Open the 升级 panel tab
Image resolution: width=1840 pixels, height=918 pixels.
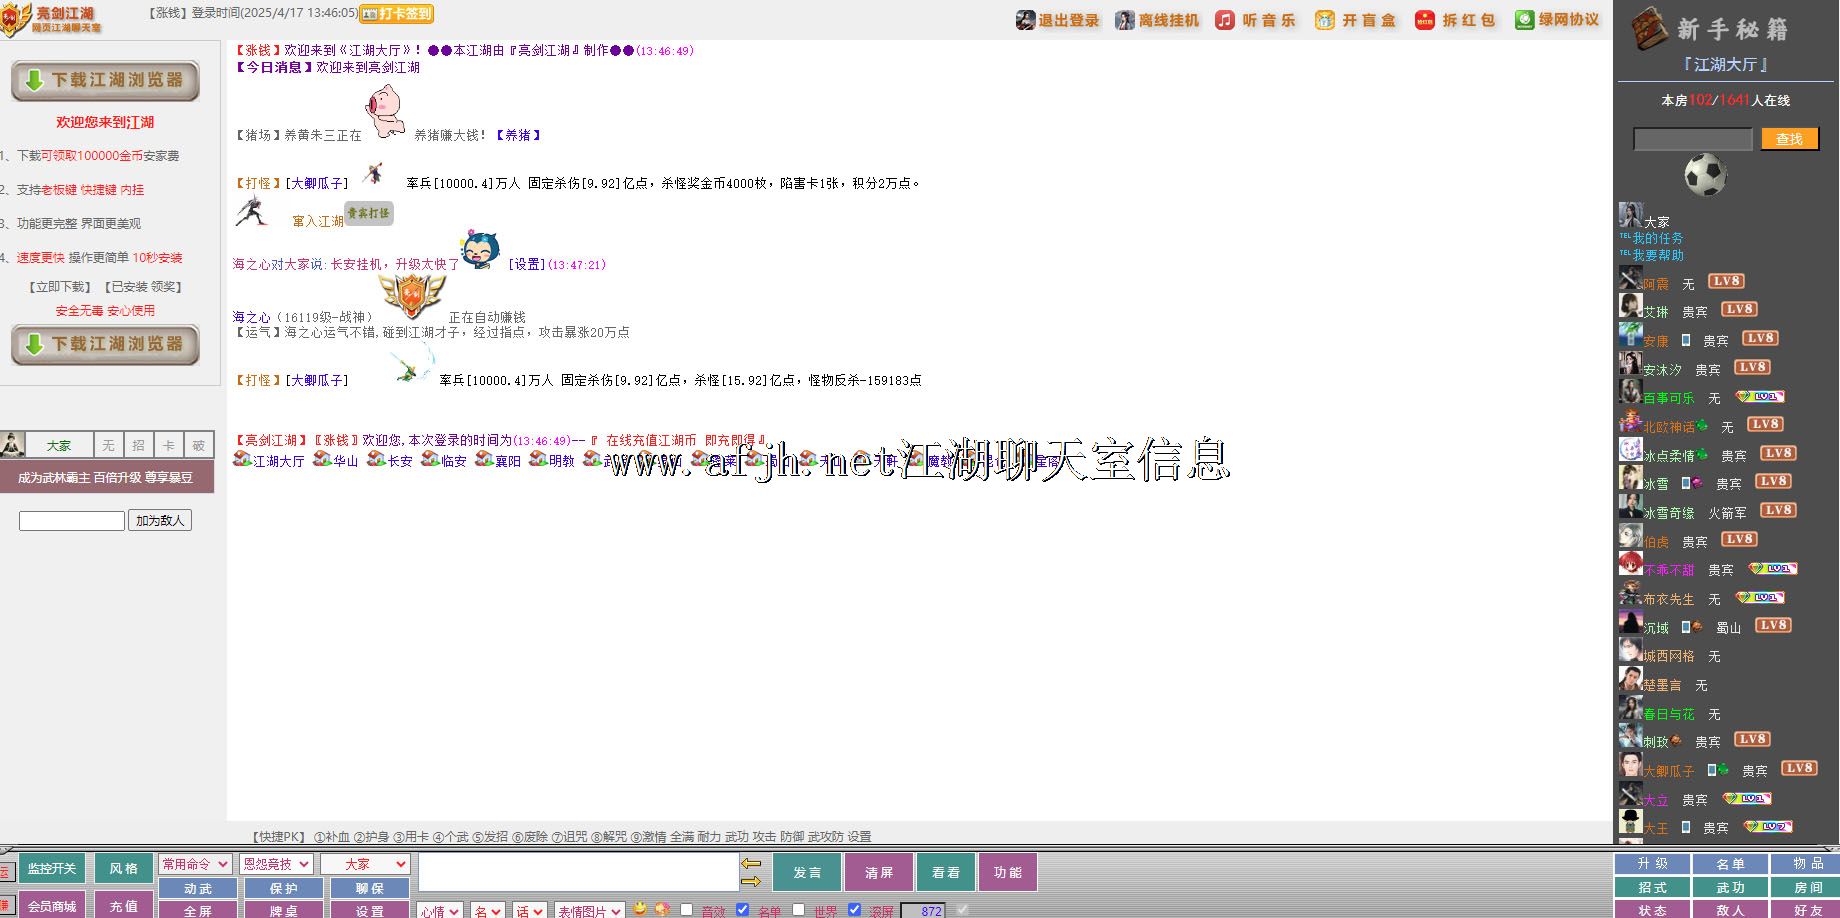point(1653,863)
